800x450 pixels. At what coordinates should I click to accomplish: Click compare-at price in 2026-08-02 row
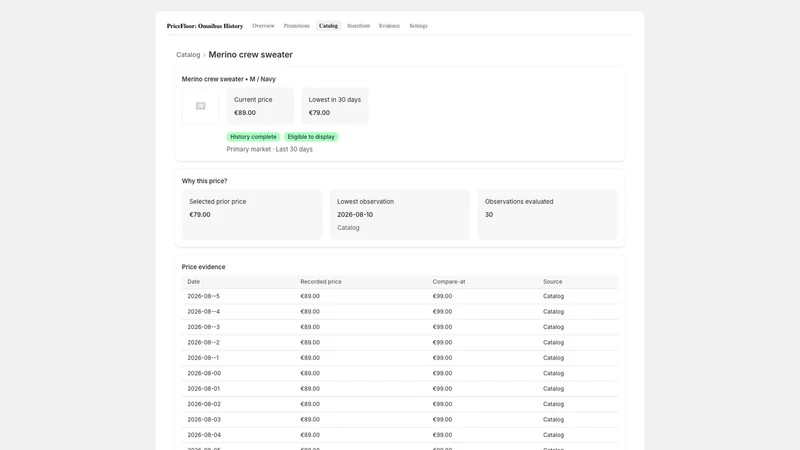[442, 404]
